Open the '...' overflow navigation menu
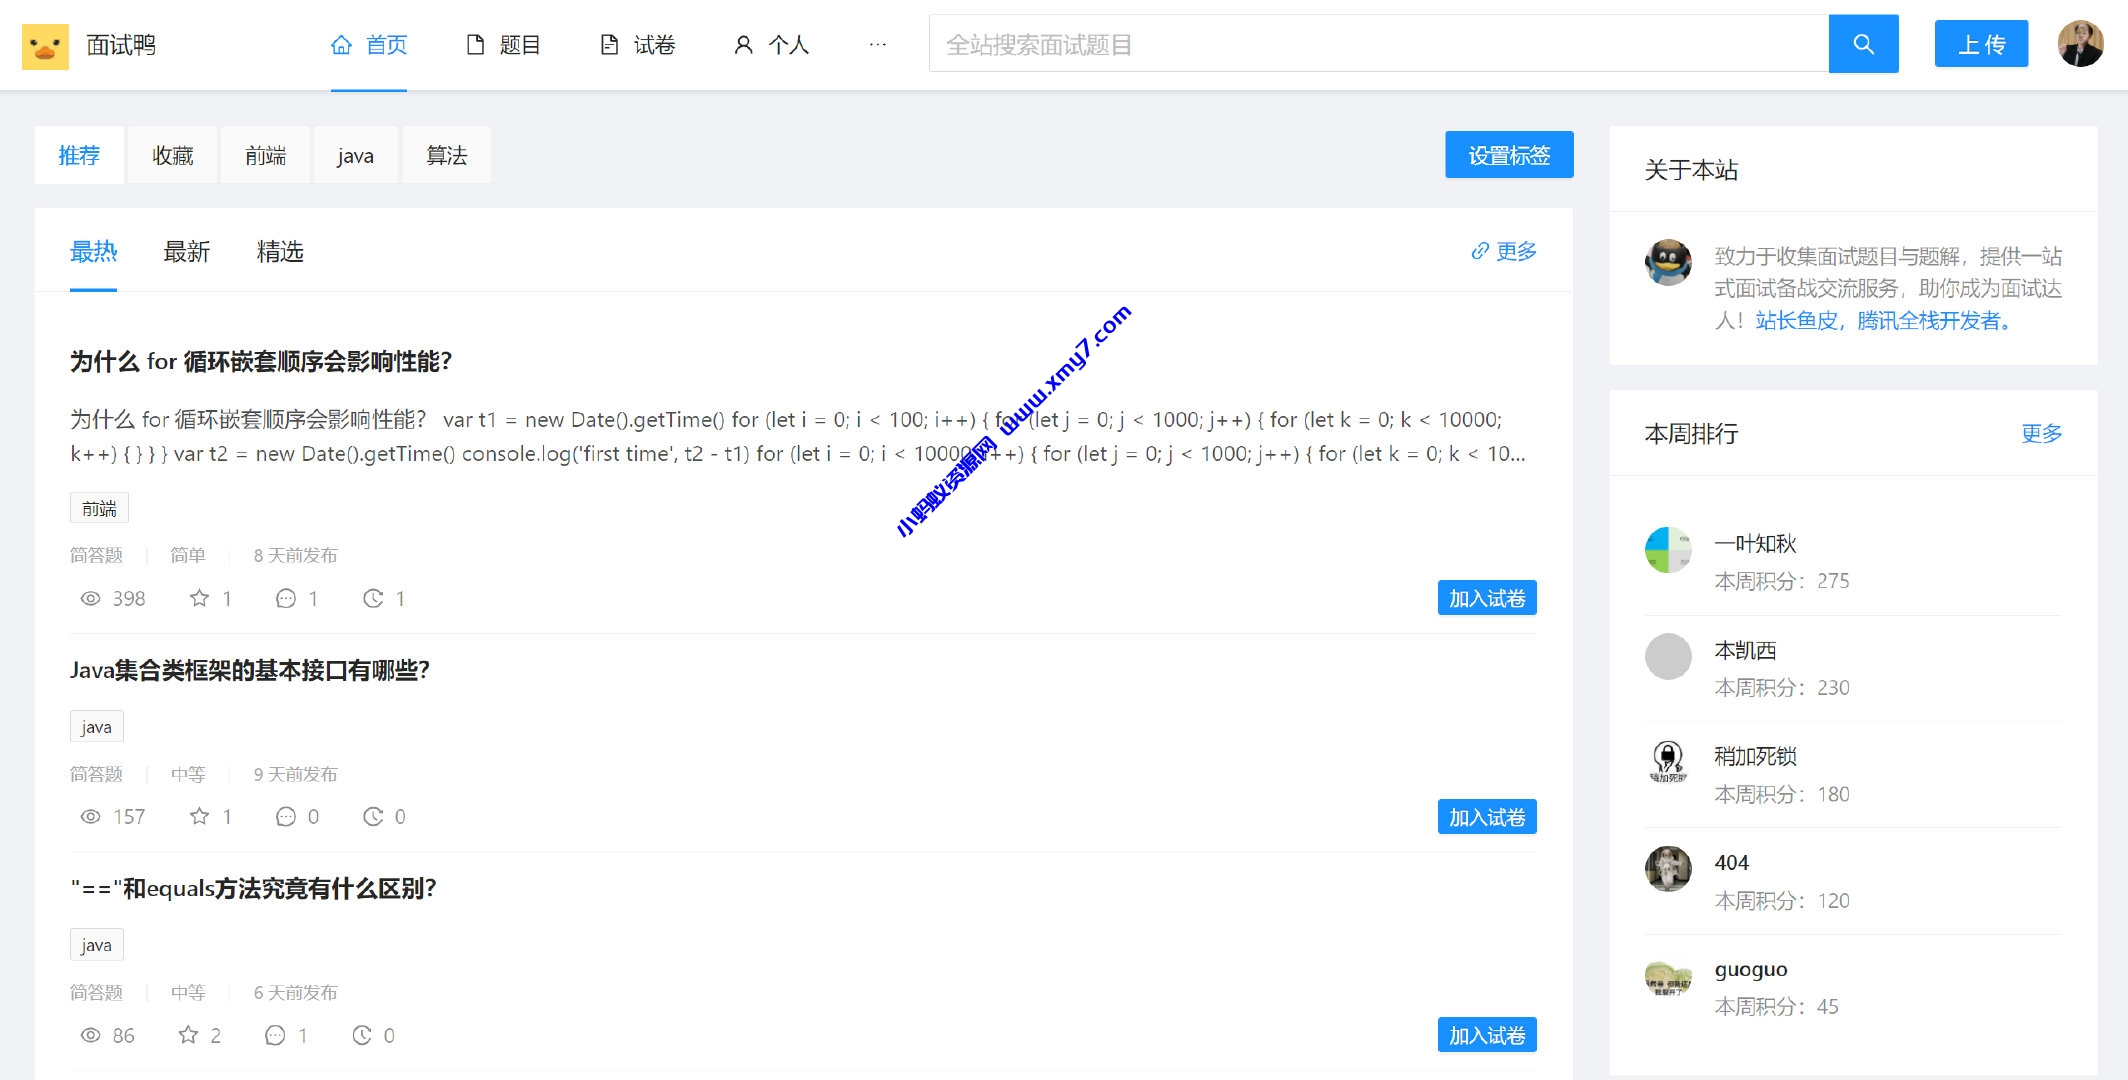Image resolution: width=2128 pixels, height=1080 pixels. point(877,44)
